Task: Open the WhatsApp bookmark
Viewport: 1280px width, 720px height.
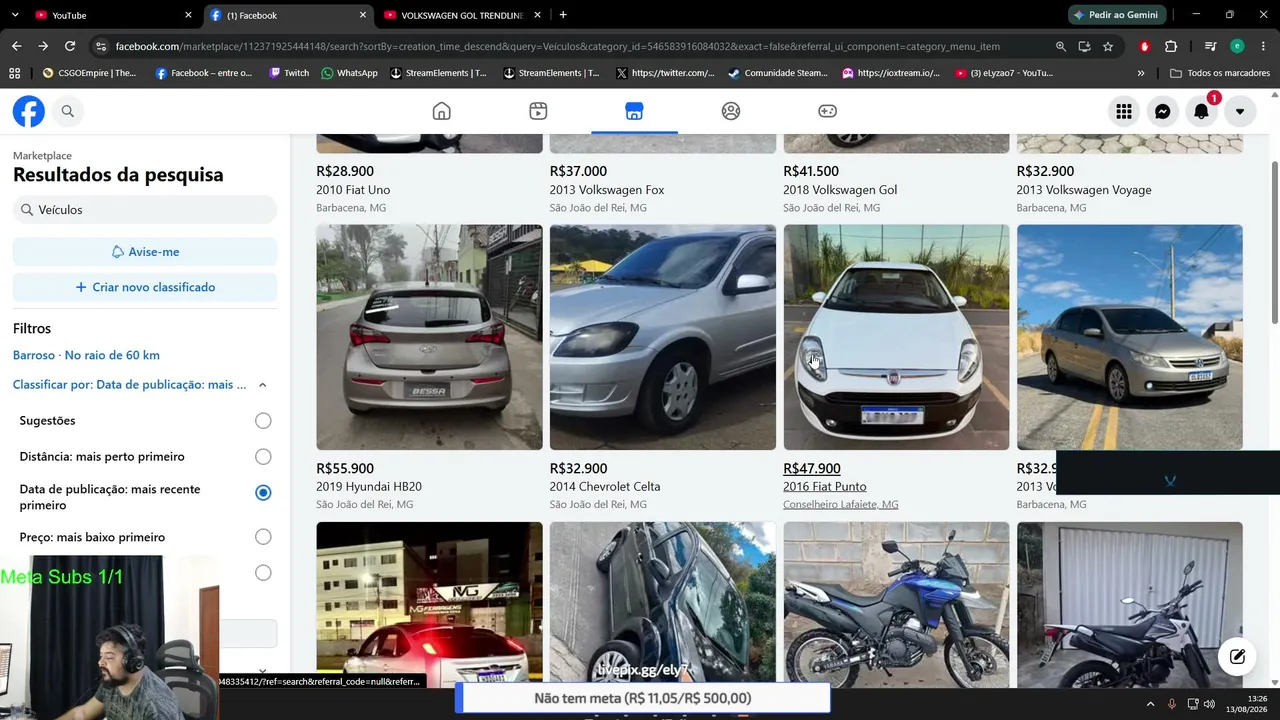Action: (349, 73)
